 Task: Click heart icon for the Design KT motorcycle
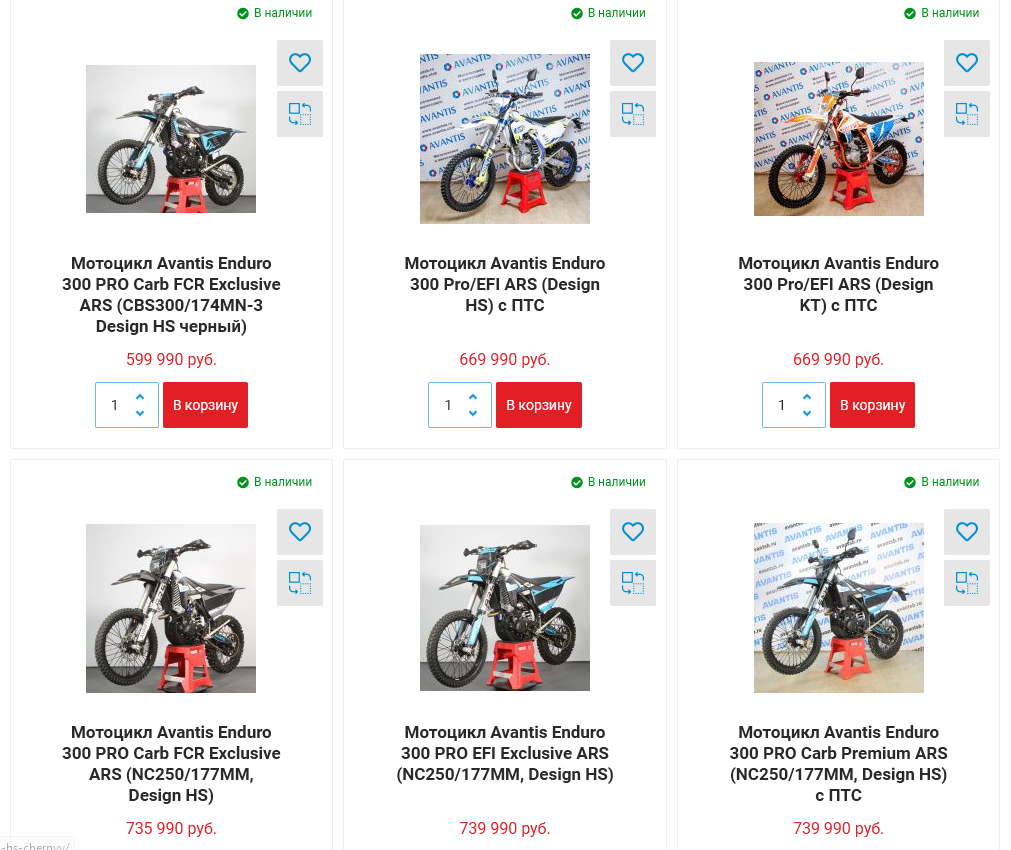tap(967, 63)
